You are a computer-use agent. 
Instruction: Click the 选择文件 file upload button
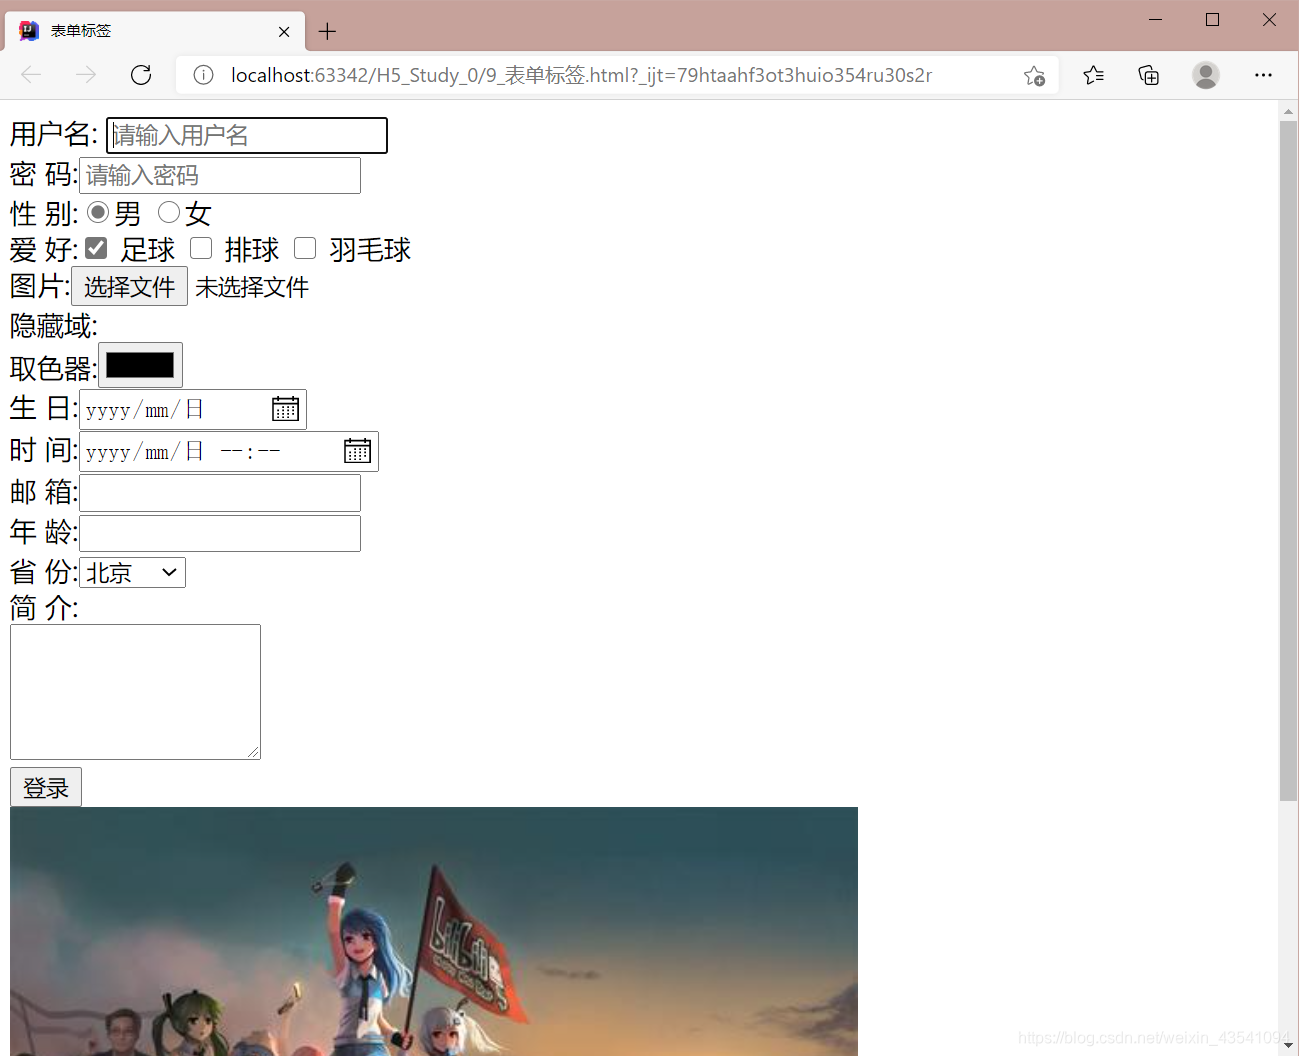[129, 287]
